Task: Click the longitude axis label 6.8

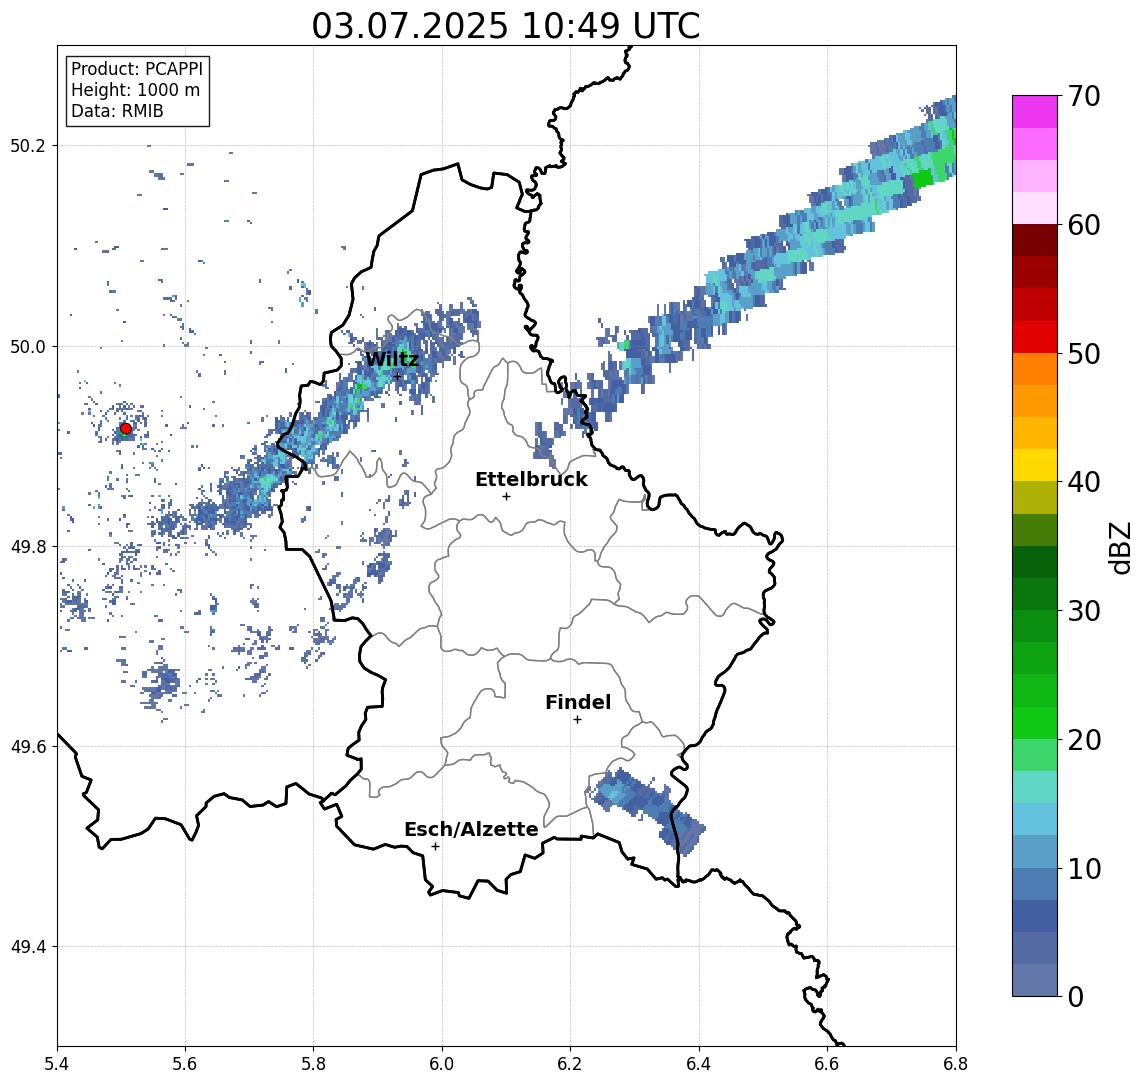Action: 956,1064
